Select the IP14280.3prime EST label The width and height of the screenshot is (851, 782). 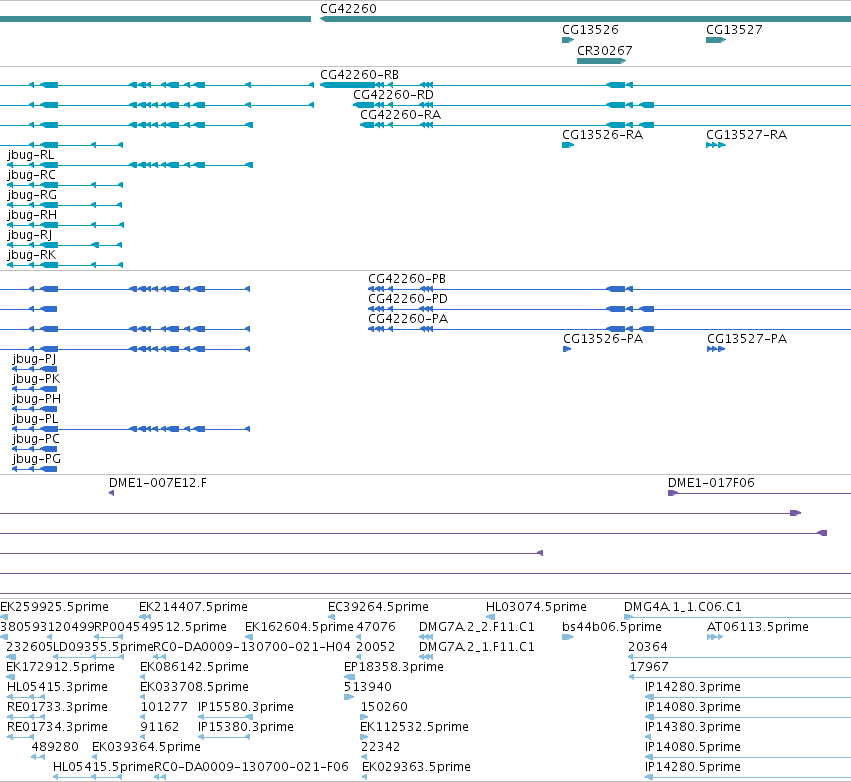(x=693, y=687)
